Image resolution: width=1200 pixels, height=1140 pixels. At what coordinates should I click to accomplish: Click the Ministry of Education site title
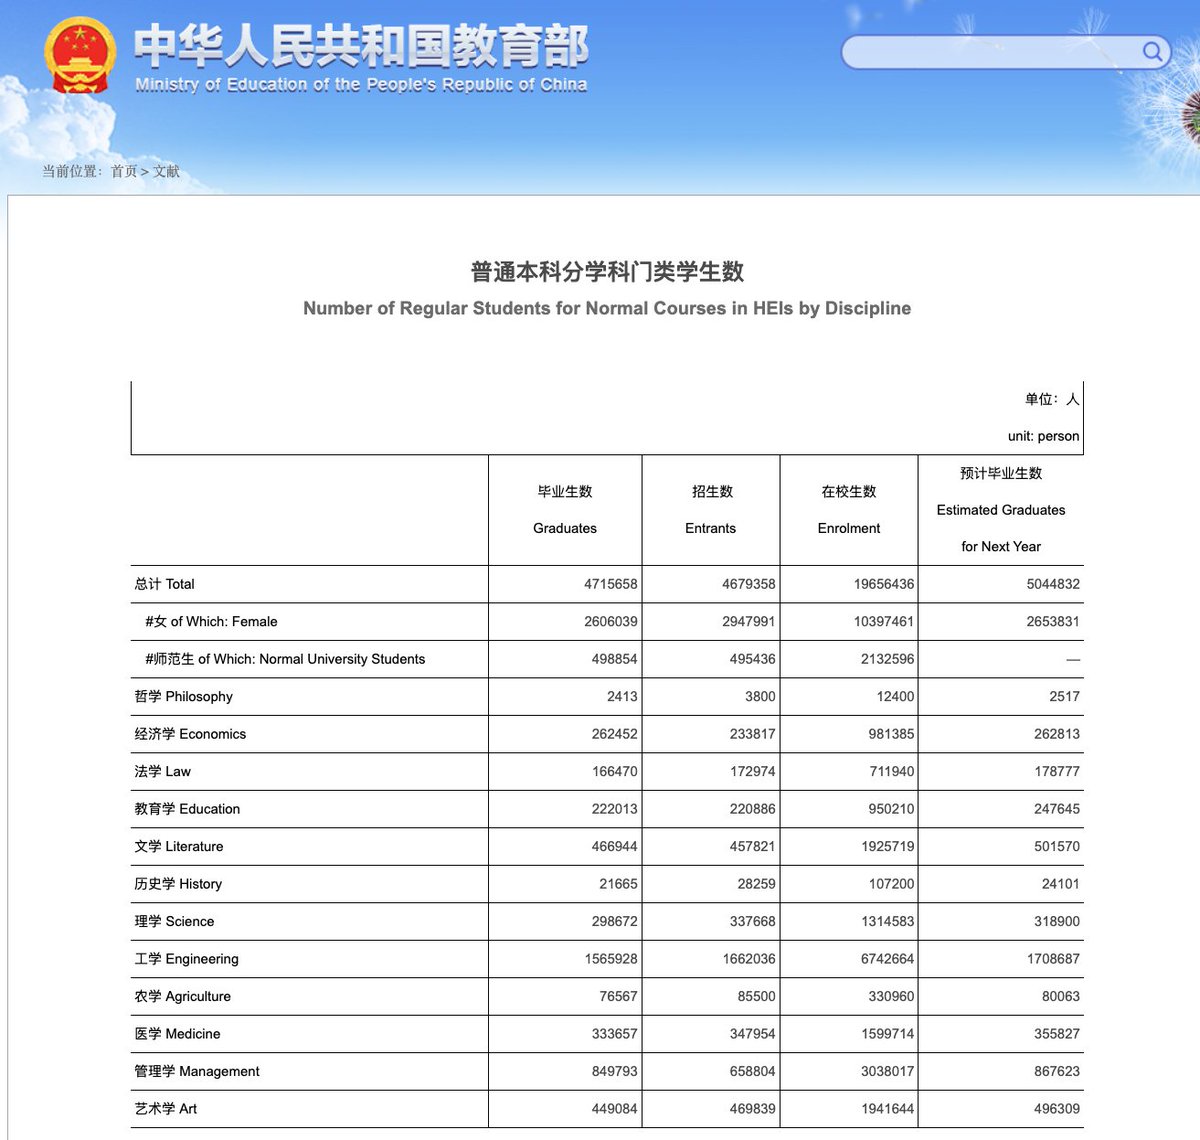(x=361, y=58)
